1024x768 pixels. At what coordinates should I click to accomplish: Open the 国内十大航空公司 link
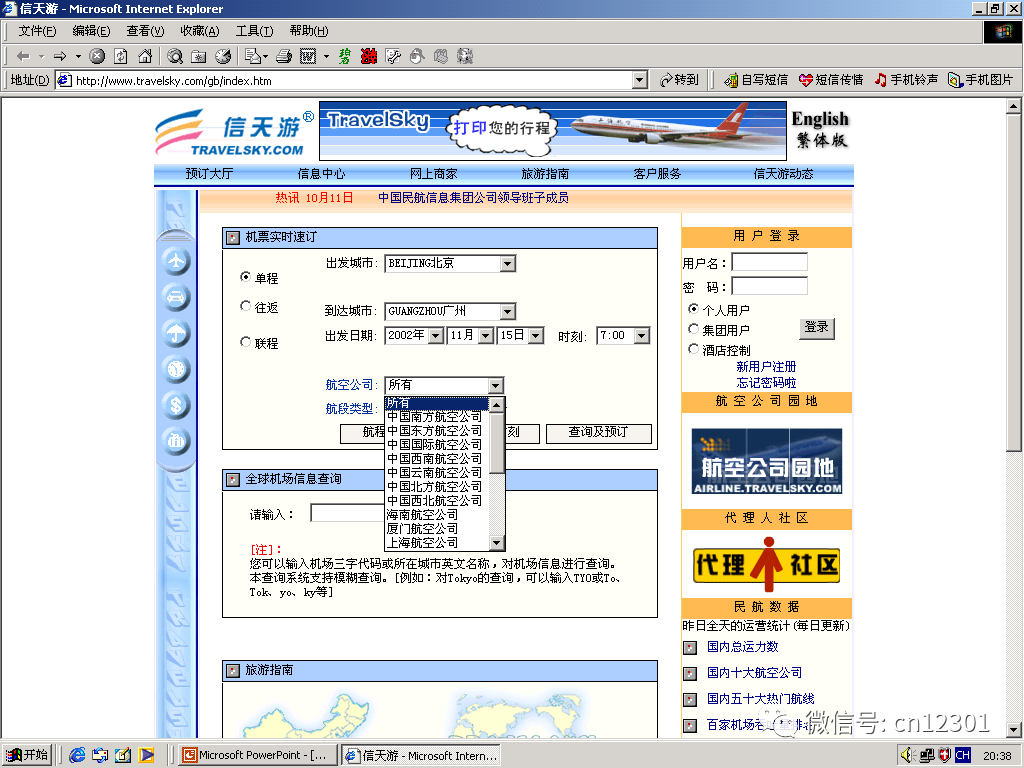(x=754, y=673)
